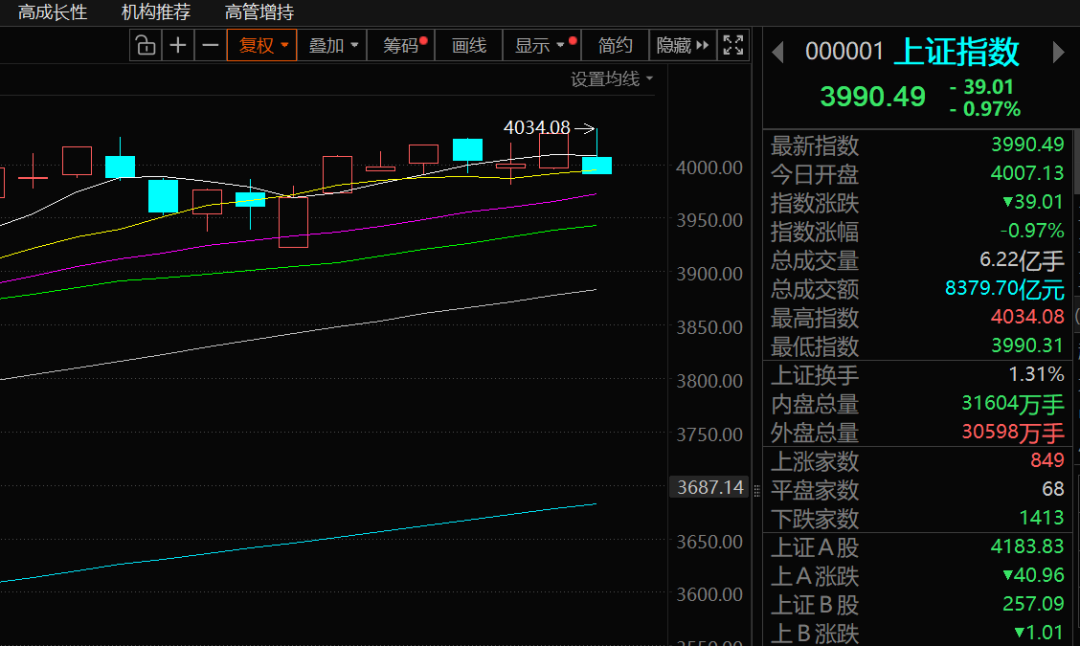
Task: Go to previous index with left arrow
Action: pyautogui.click(x=778, y=52)
